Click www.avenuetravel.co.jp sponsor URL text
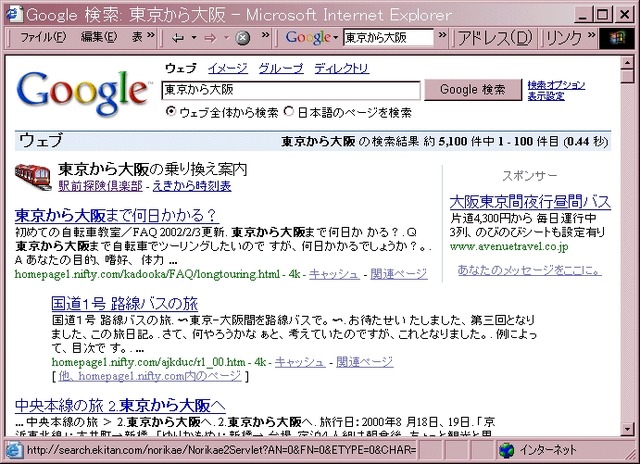 [509, 246]
